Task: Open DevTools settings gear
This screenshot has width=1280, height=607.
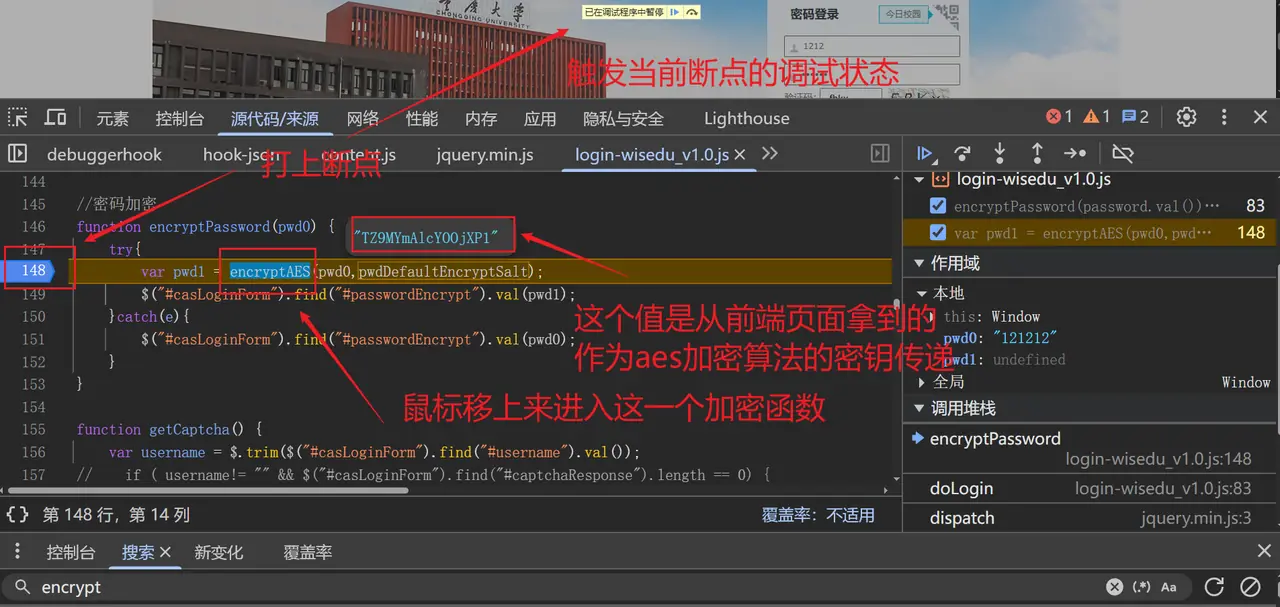Action: click(1186, 117)
